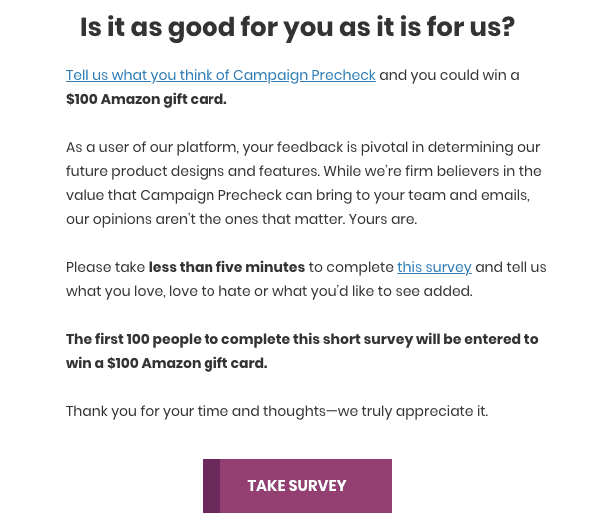Click the question mark ending the headline
The image size is (592, 532).
[508, 27]
